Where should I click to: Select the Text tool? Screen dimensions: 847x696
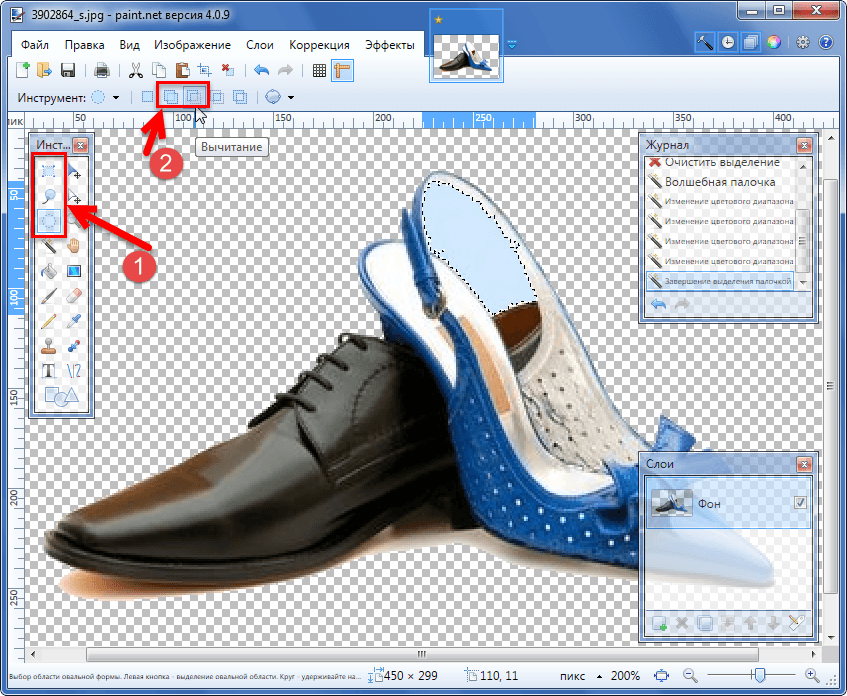click(49, 370)
